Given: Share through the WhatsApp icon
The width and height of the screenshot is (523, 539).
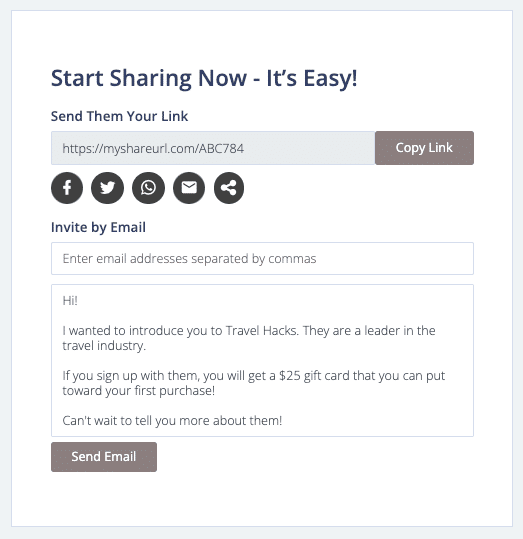Looking at the screenshot, I should pyautogui.click(x=148, y=188).
